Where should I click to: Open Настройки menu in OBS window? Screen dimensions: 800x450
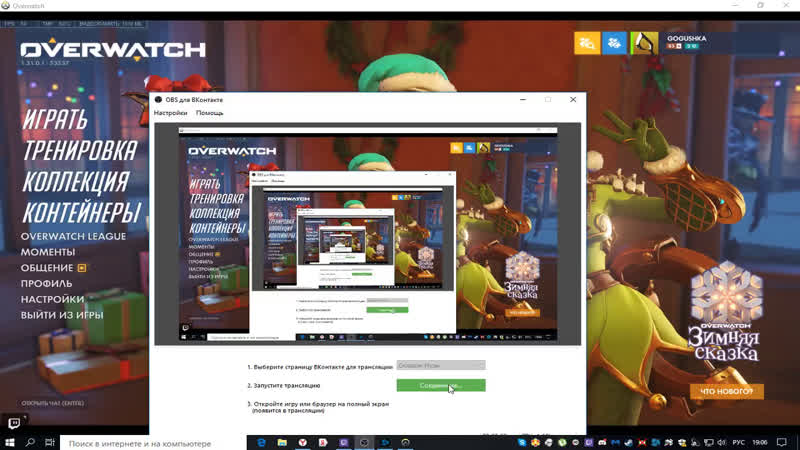click(x=170, y=113)
